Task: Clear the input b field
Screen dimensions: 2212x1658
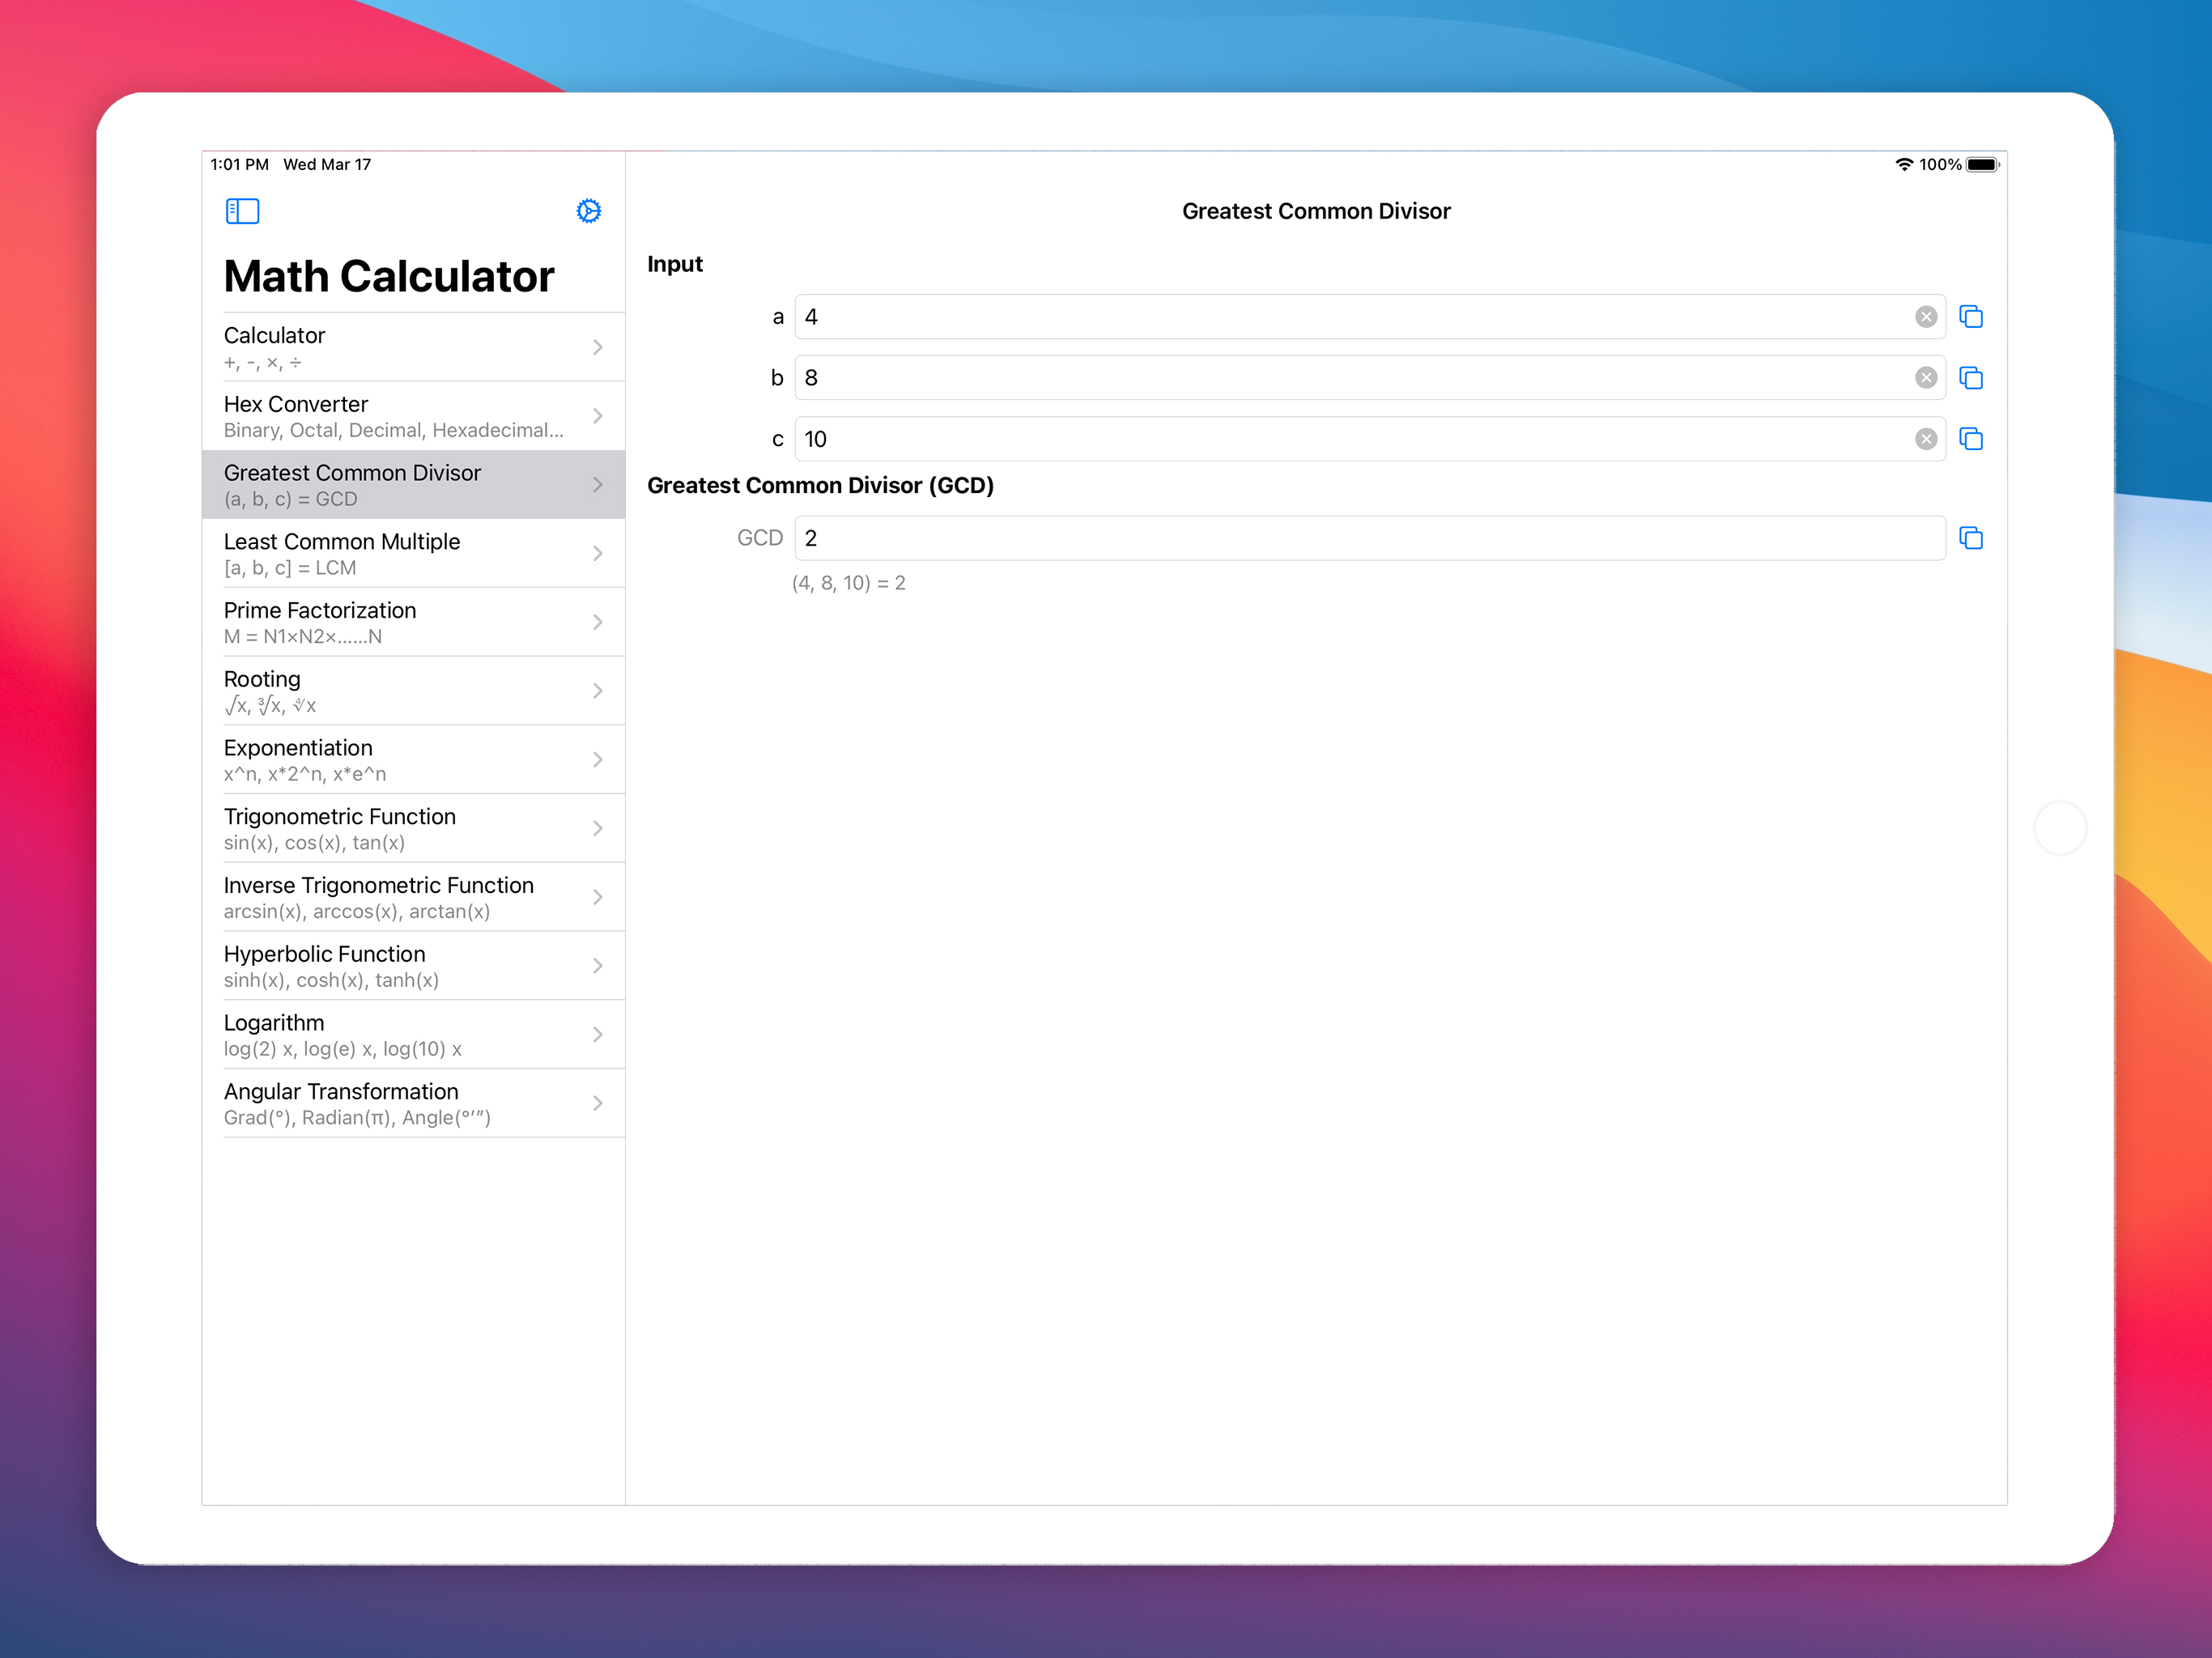Action: click(1925, 378)
